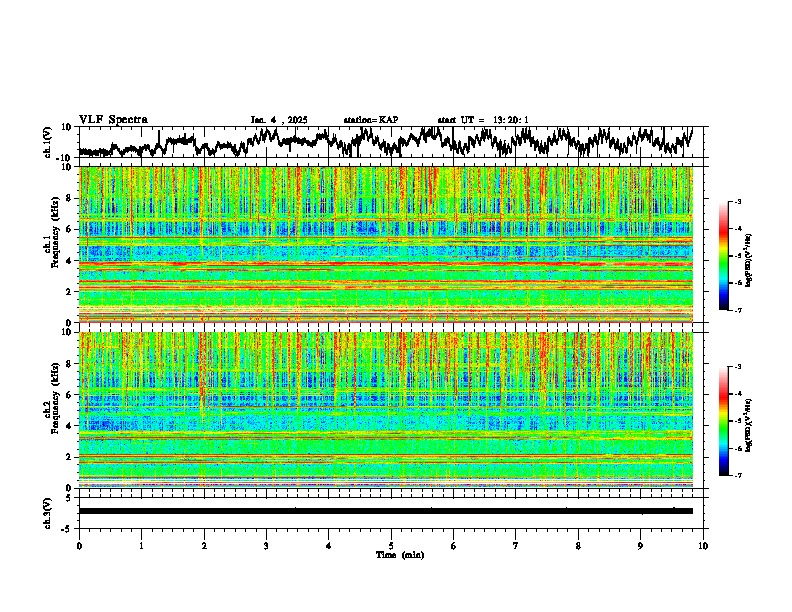Viewport: 792px width, 612px height.
Task: Click the log(PSD) label beside ch.1 color scale
Action: tap(749, 260)
